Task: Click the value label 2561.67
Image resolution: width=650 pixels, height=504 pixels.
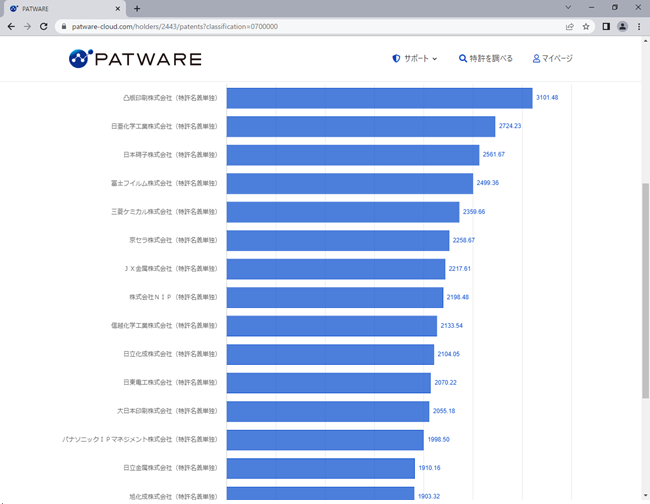Action: [x=494, y=155]
